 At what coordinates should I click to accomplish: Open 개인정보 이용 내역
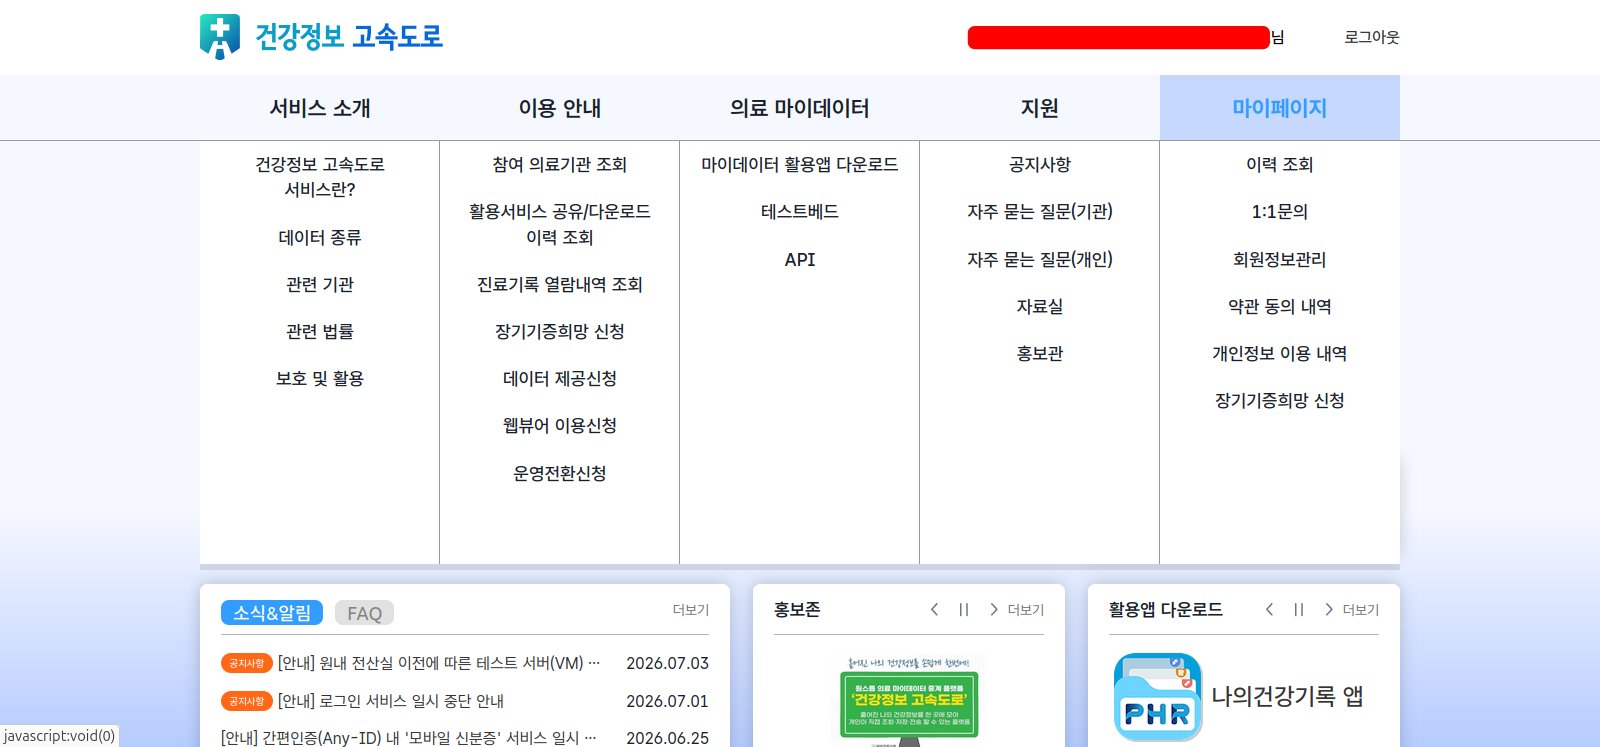pos(1280,353)
